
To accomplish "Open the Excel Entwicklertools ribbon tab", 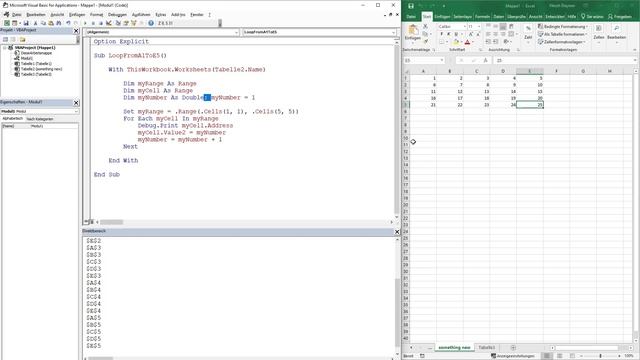I will coord(555,17).
